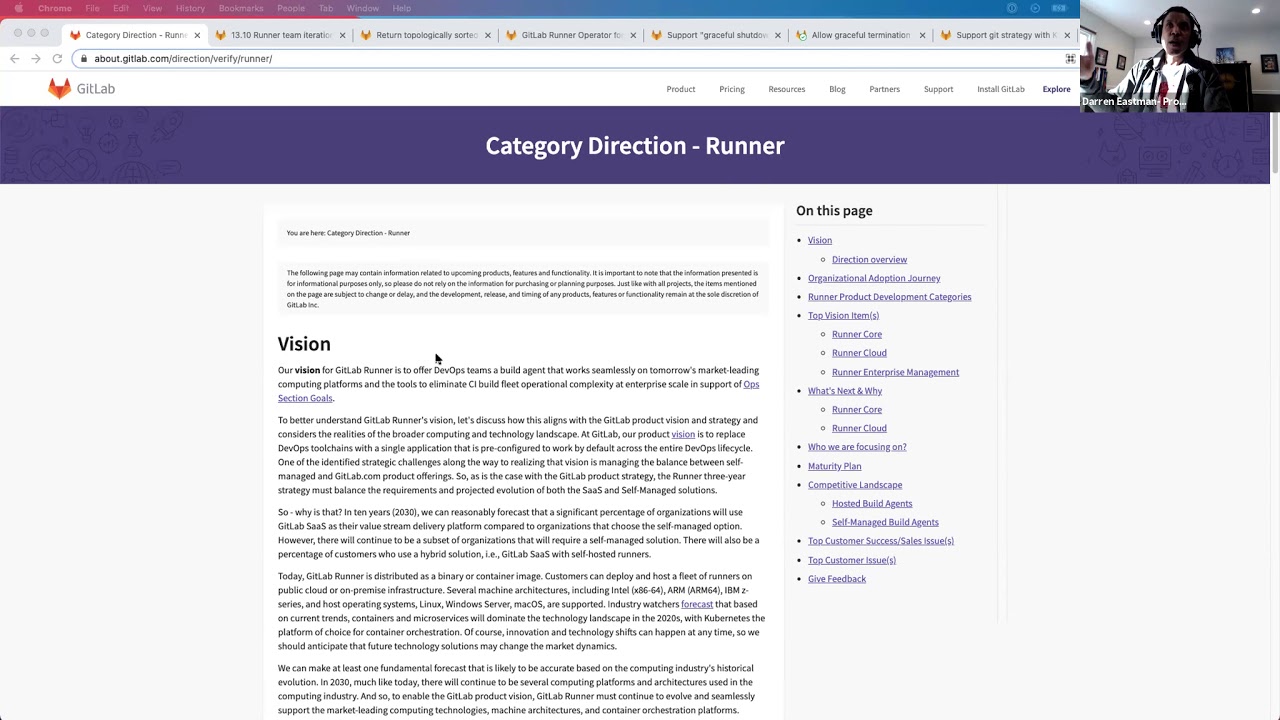Click the Darren Eastman video thumbnail

[x=1180, y=55]
